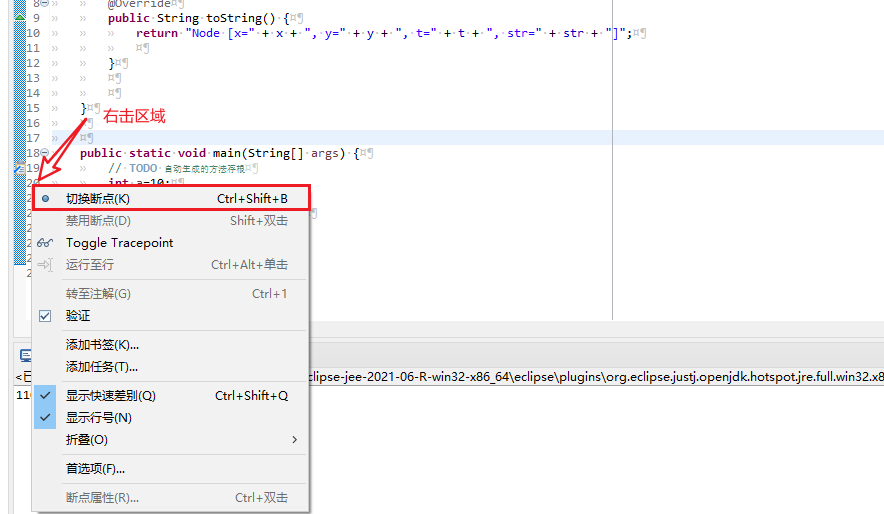Click the TODO task marker beside line 19
The image size is (884, 514).
point(19,168)
